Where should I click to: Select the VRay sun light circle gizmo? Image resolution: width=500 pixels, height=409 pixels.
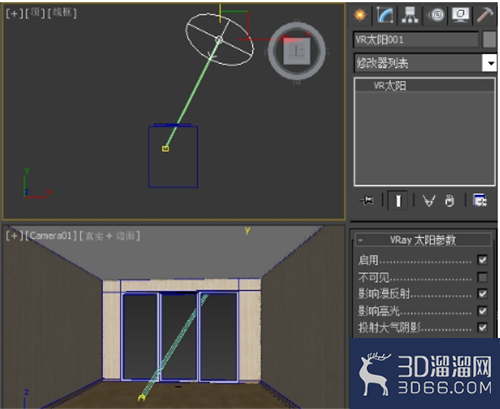click(x=220, y=40)
